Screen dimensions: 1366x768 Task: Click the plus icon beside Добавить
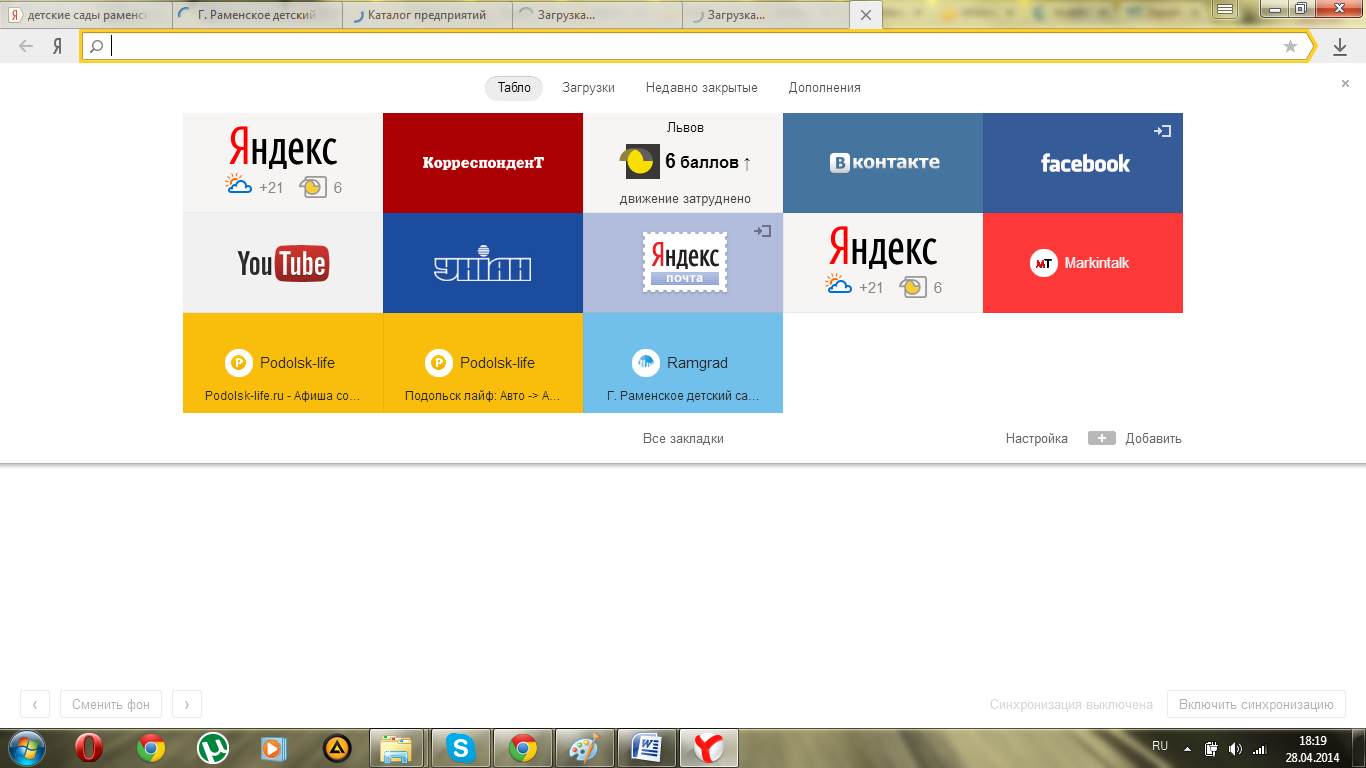pos(1102,438)
